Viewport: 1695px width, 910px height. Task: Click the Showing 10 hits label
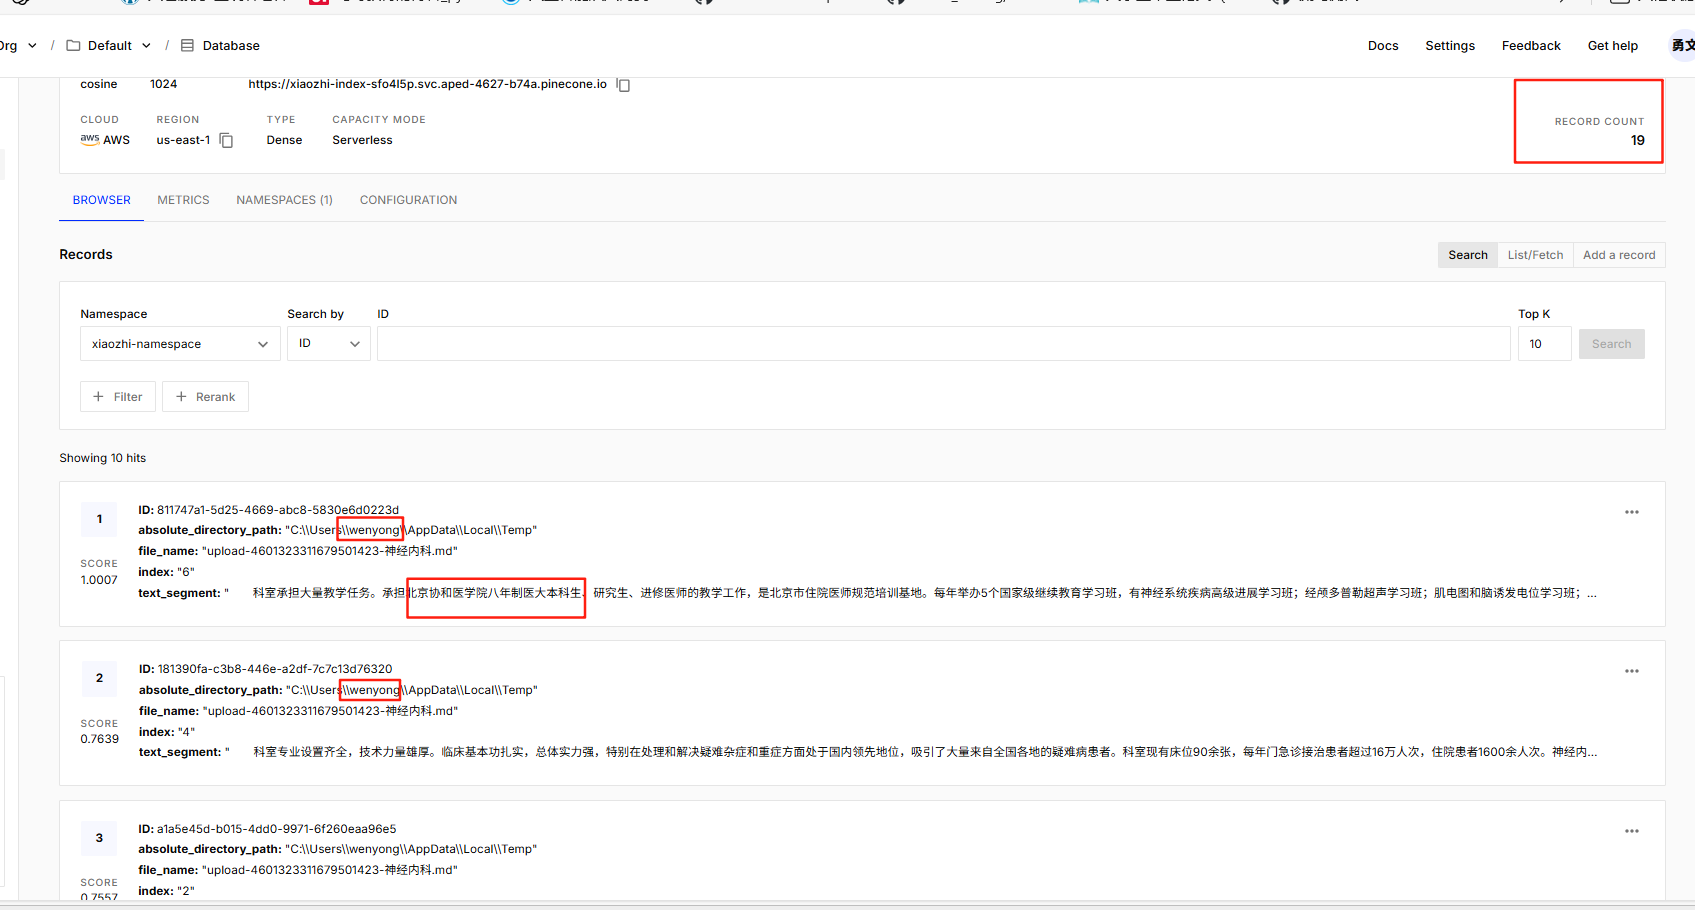click(x=102, y=458)
